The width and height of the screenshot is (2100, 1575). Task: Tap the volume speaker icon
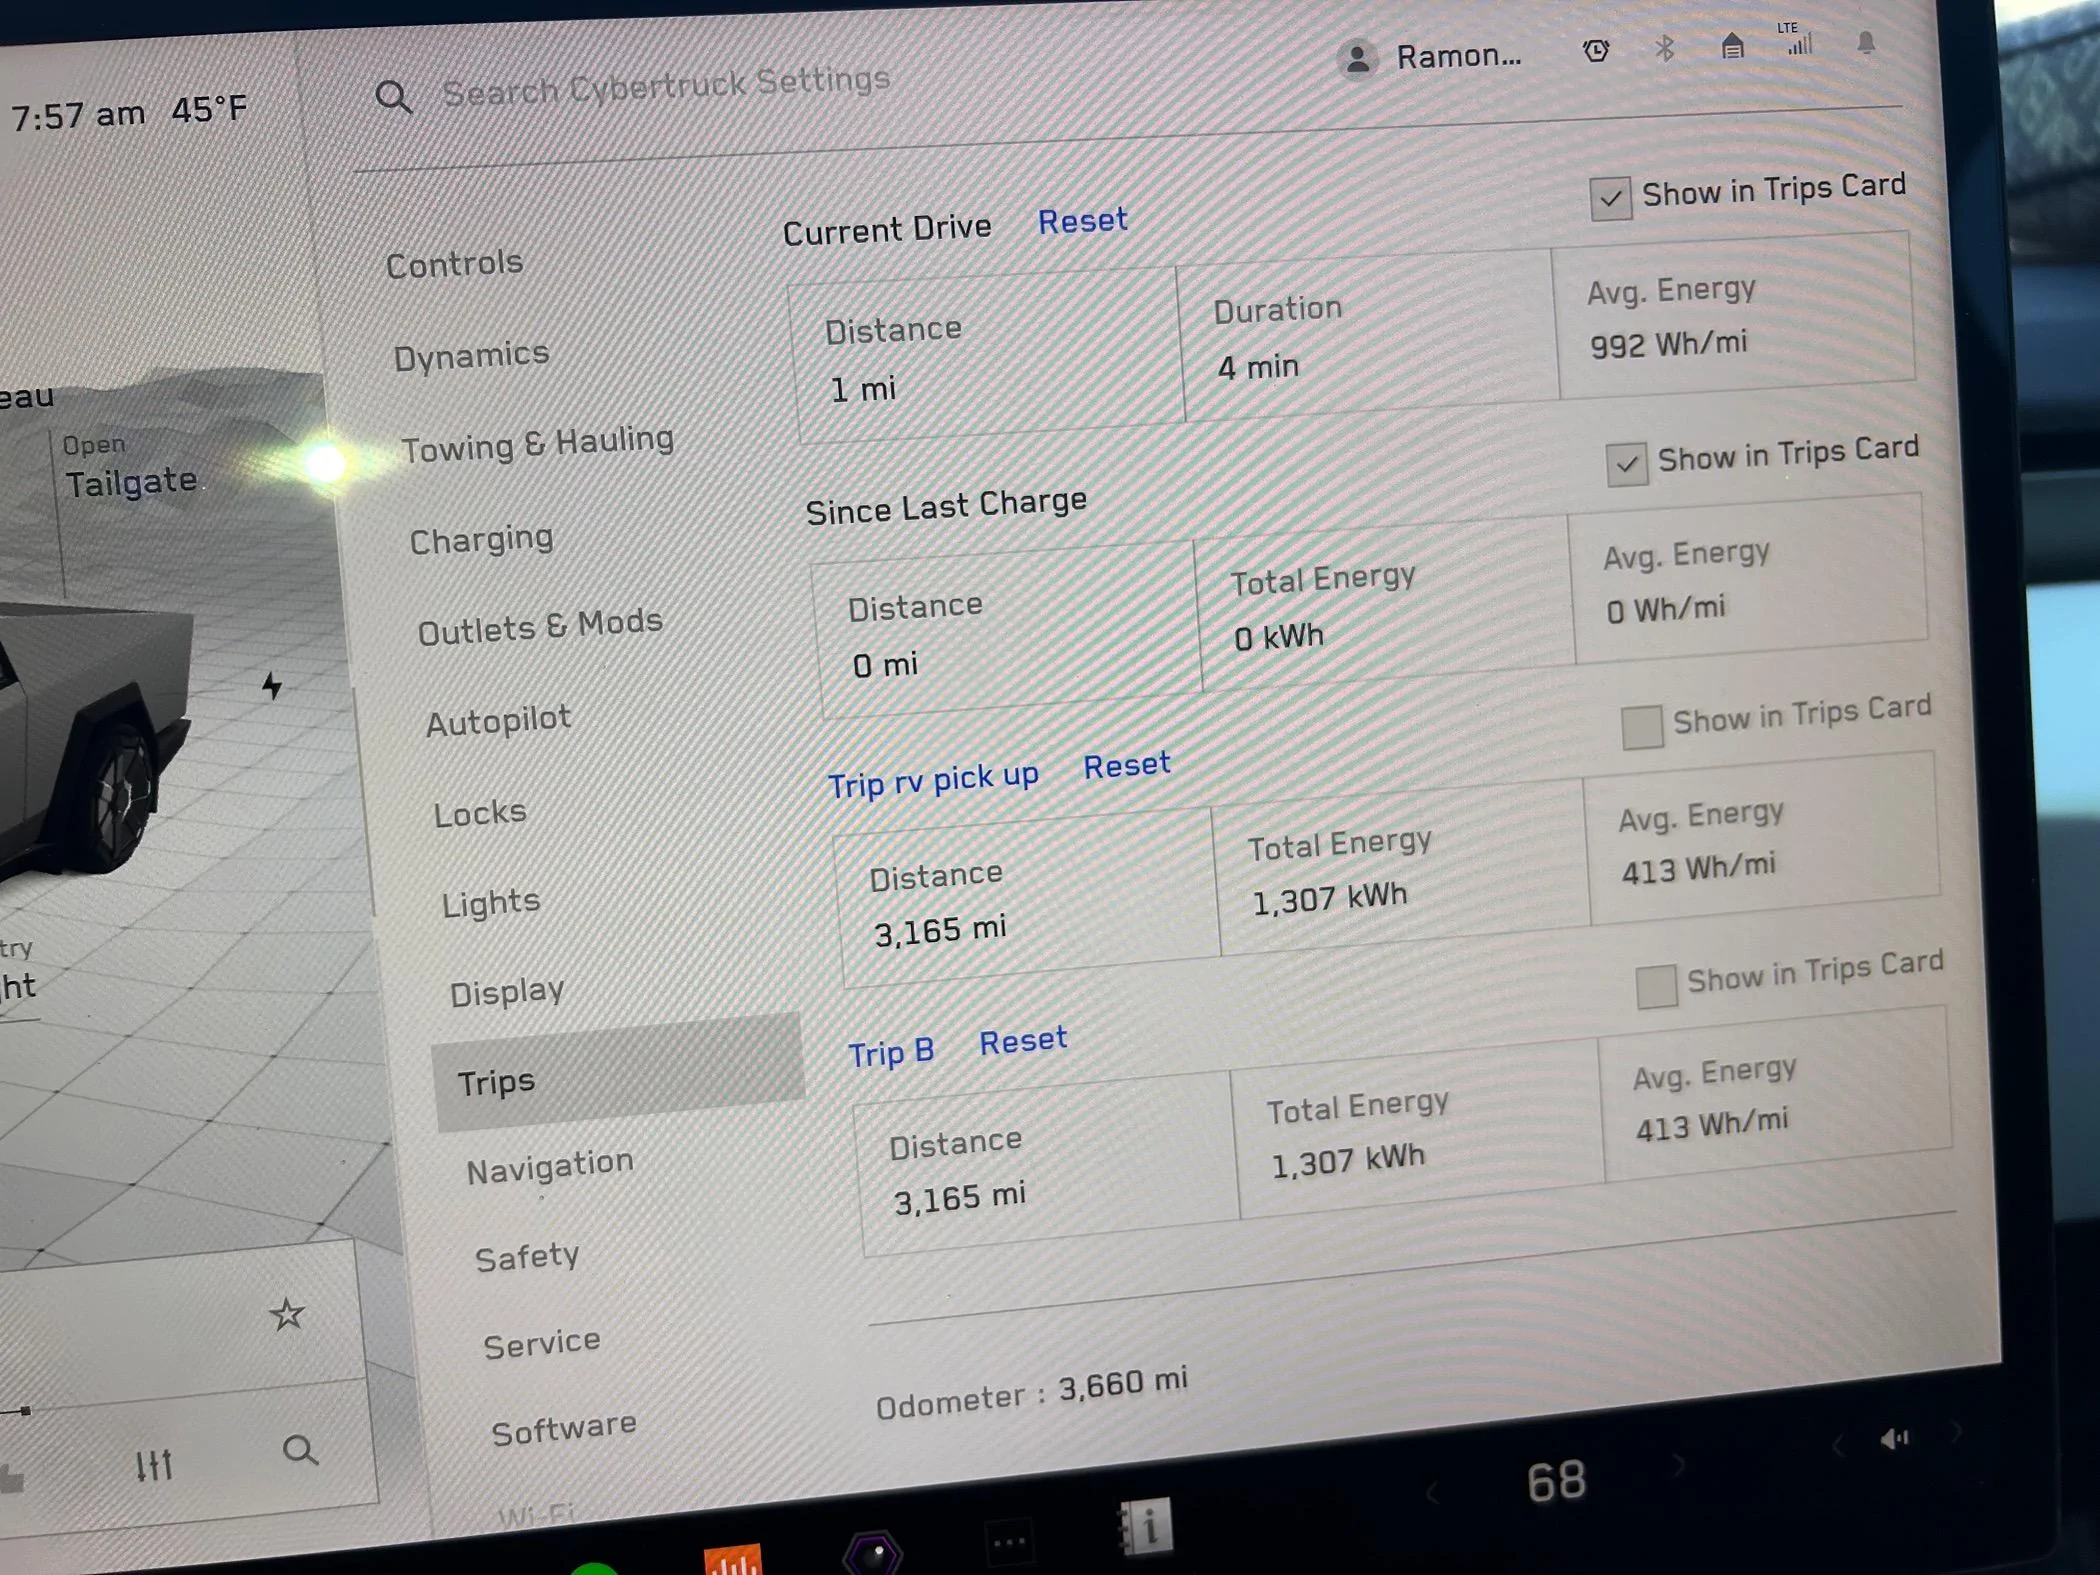click(1895, 1439)
